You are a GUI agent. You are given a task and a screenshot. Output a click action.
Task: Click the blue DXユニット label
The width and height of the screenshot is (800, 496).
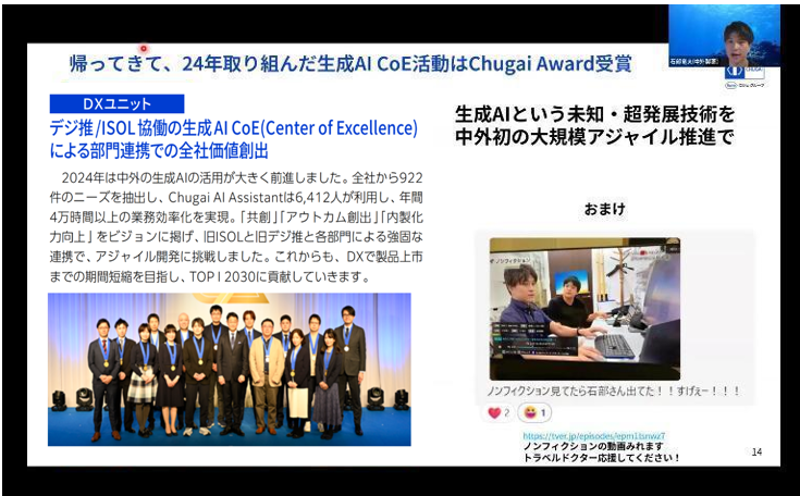(117, 104)
